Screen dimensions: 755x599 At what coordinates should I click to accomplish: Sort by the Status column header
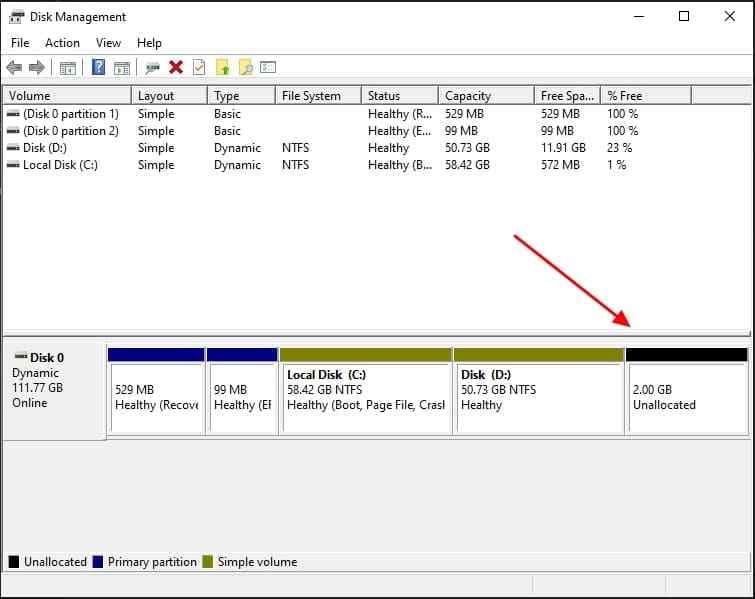[x=400, y=96]
